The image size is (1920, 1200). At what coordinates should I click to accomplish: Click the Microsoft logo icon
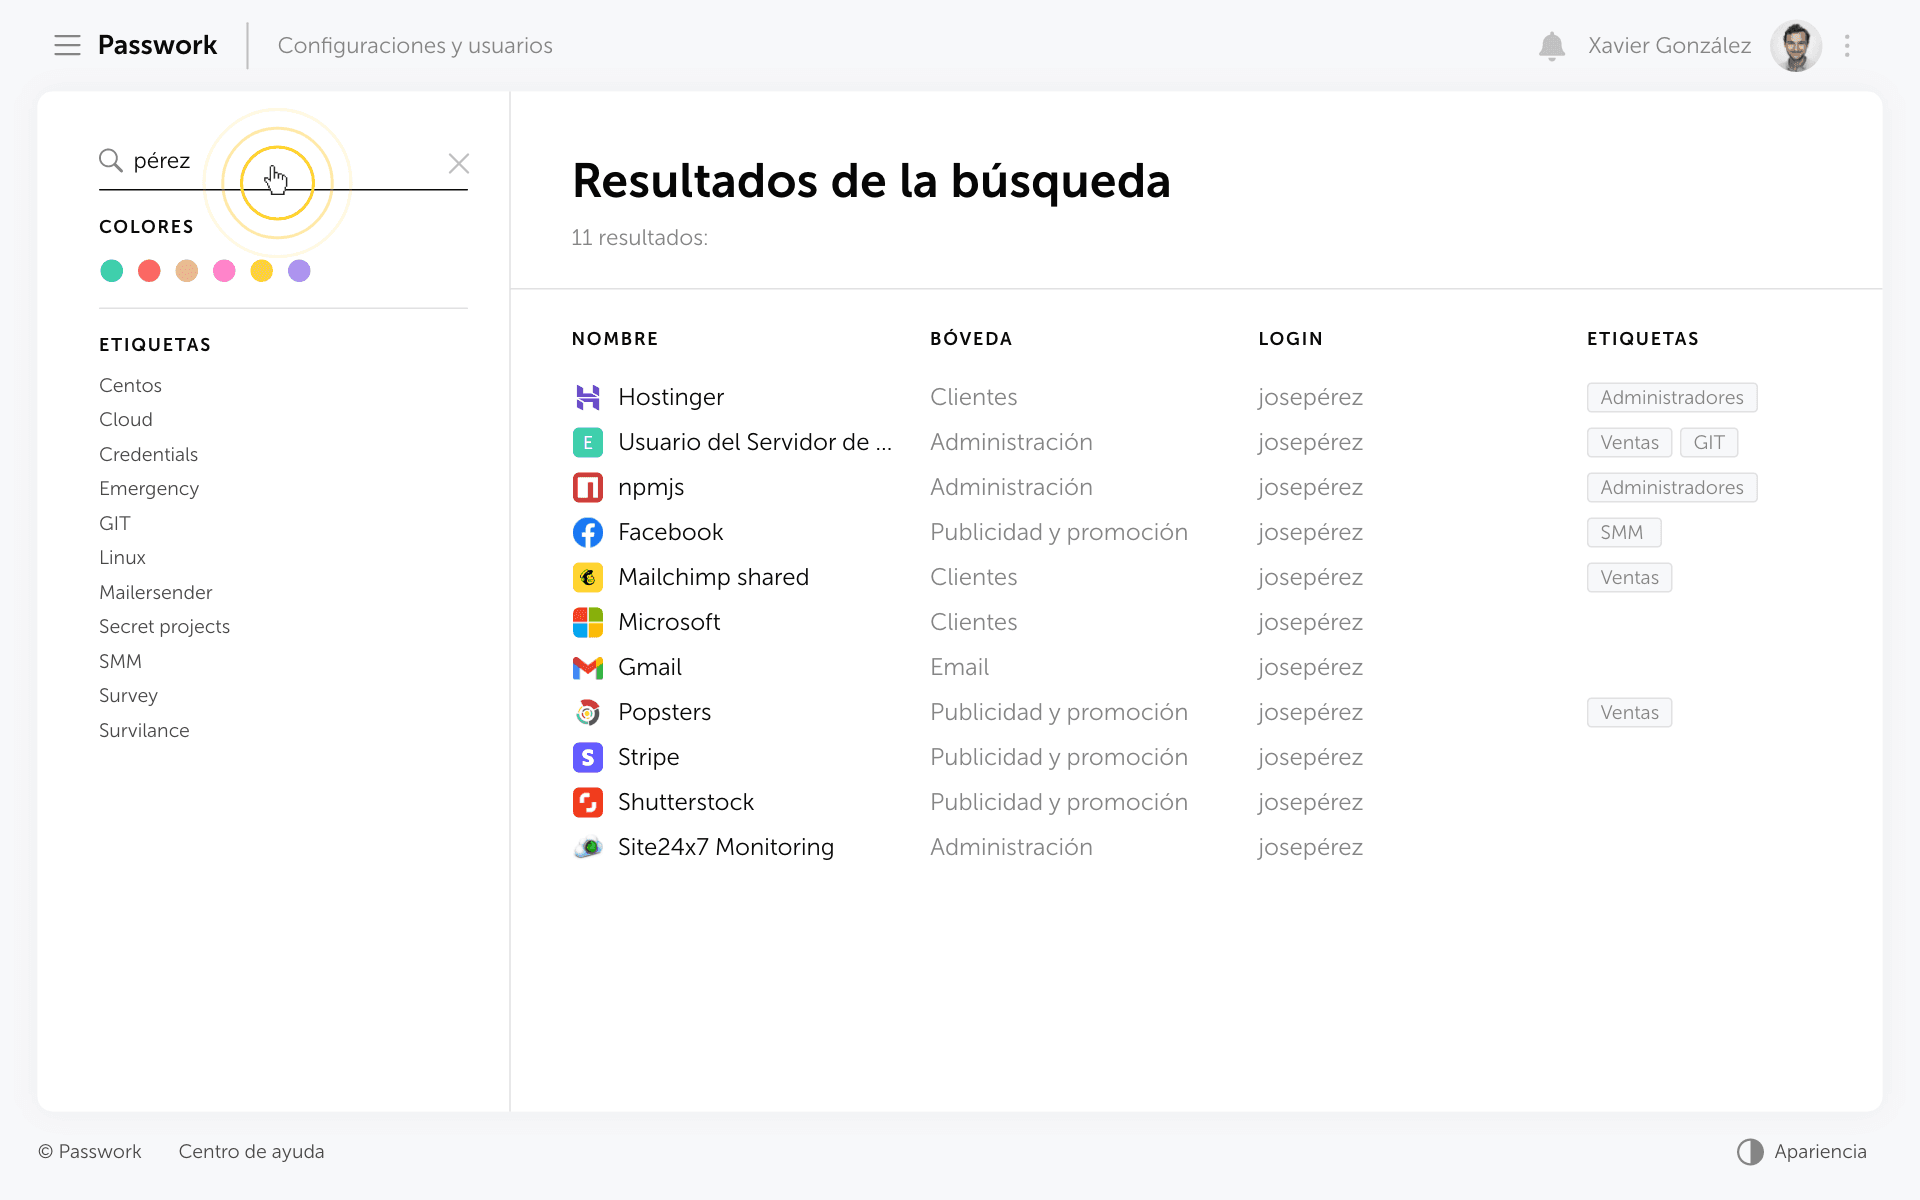click(588, 622)
